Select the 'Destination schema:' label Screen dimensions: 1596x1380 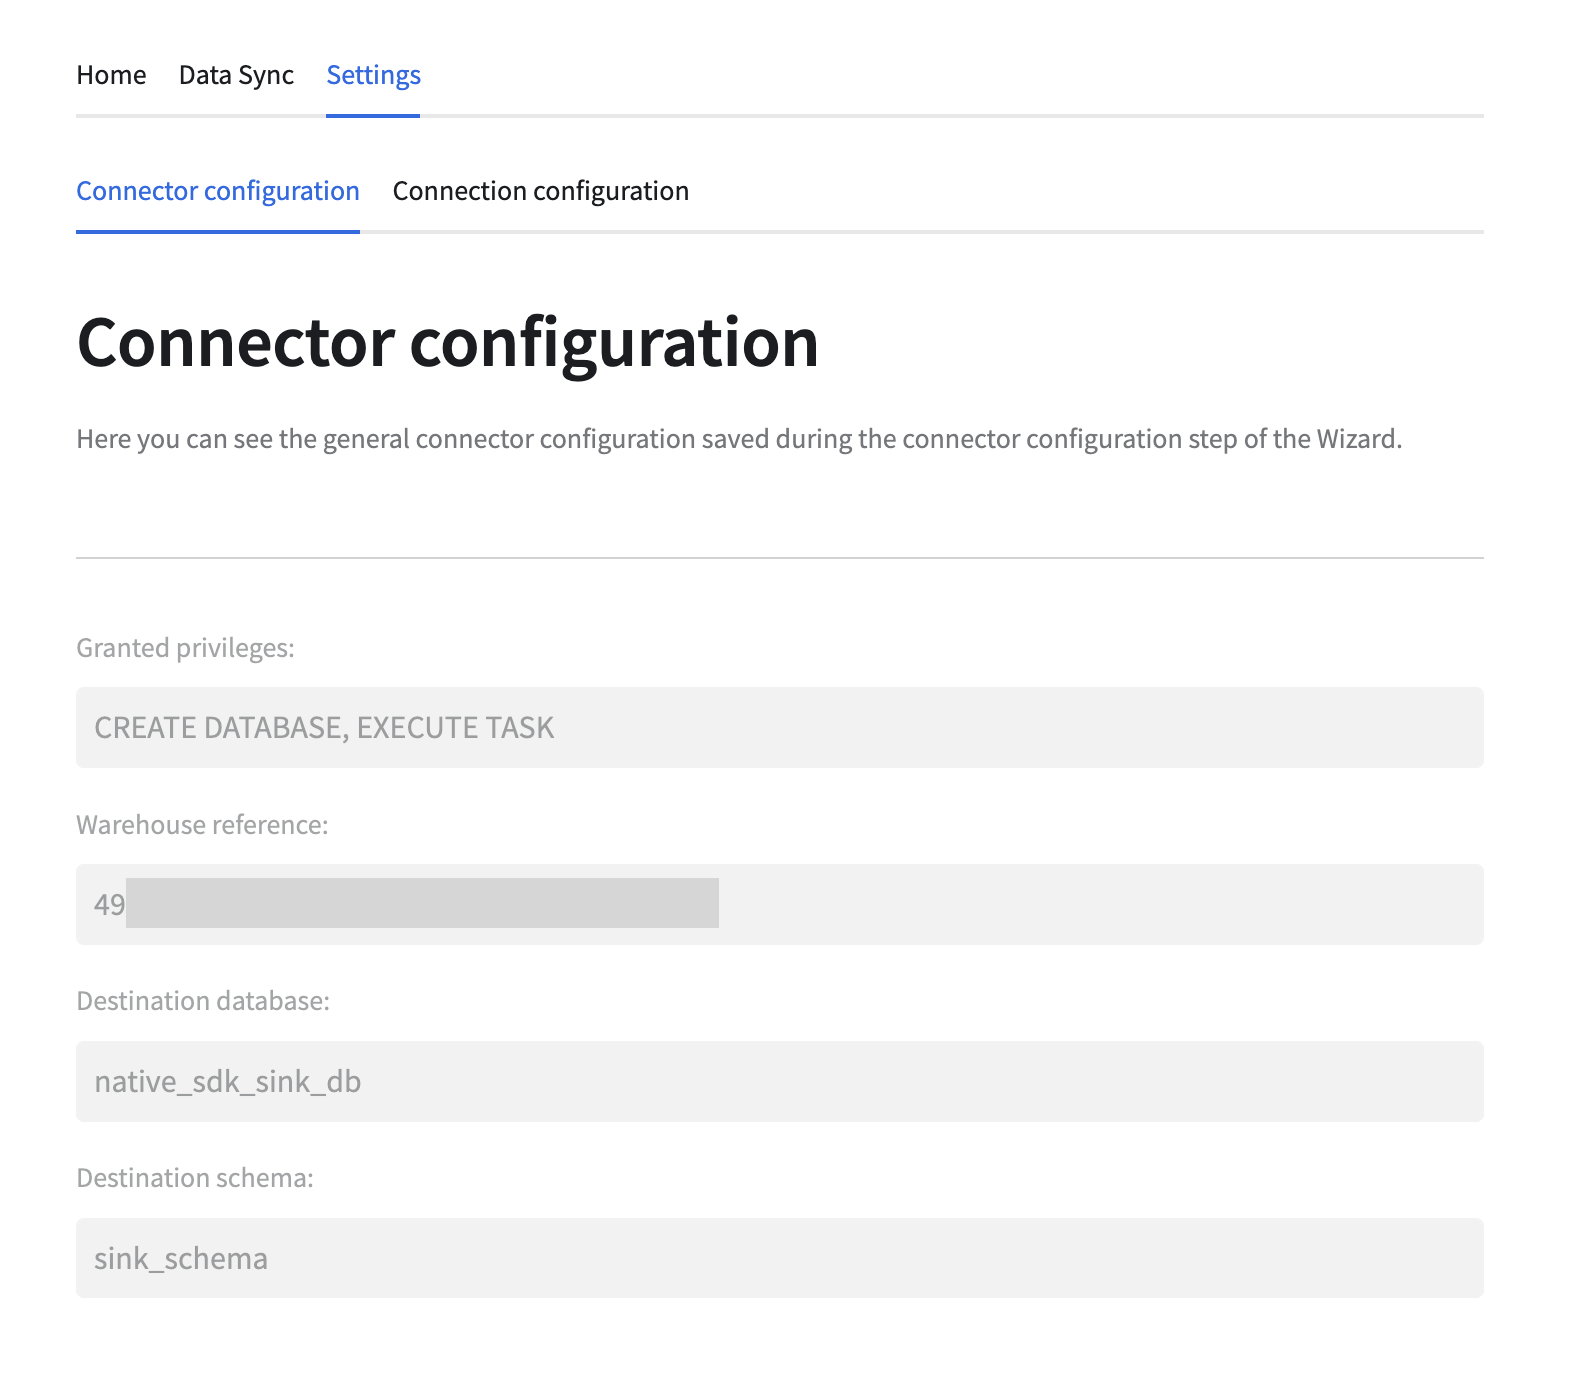[195, 1178]
